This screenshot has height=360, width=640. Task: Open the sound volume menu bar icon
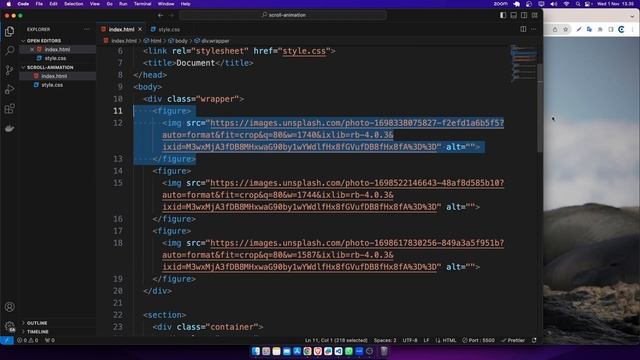pyautogui.click(x=554, y=4)
